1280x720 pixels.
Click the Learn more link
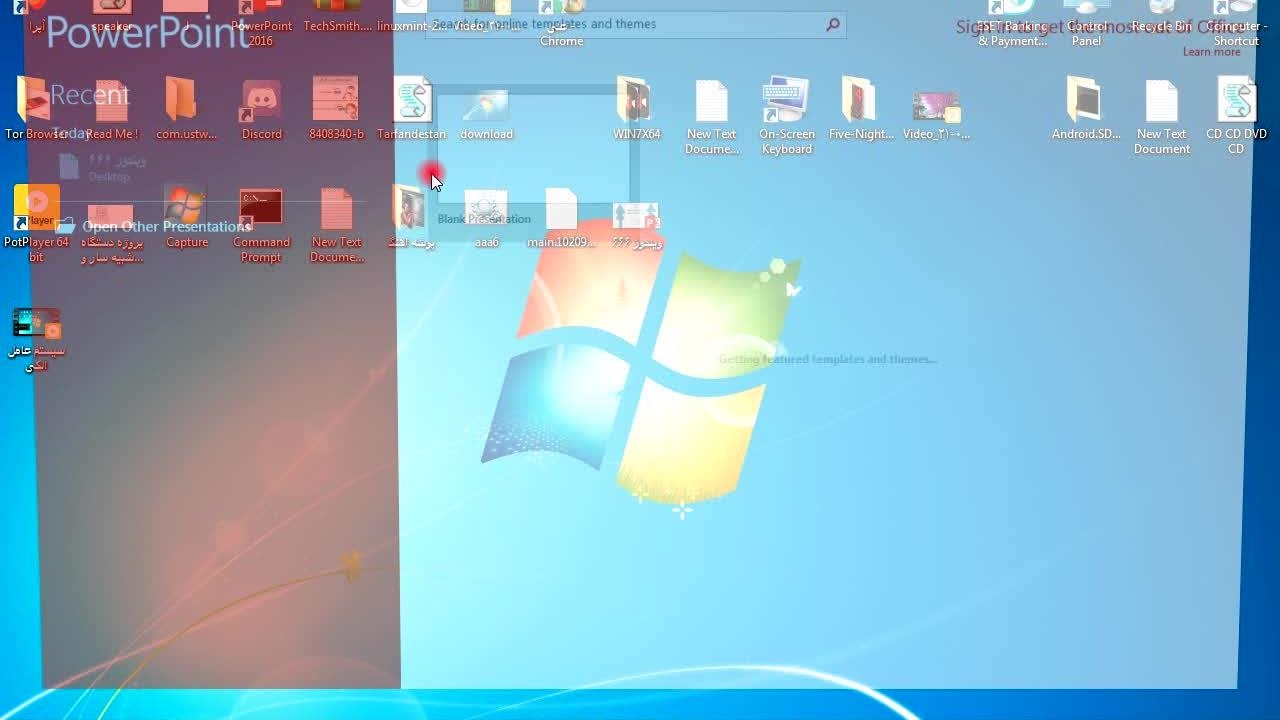click(1211, 52)
